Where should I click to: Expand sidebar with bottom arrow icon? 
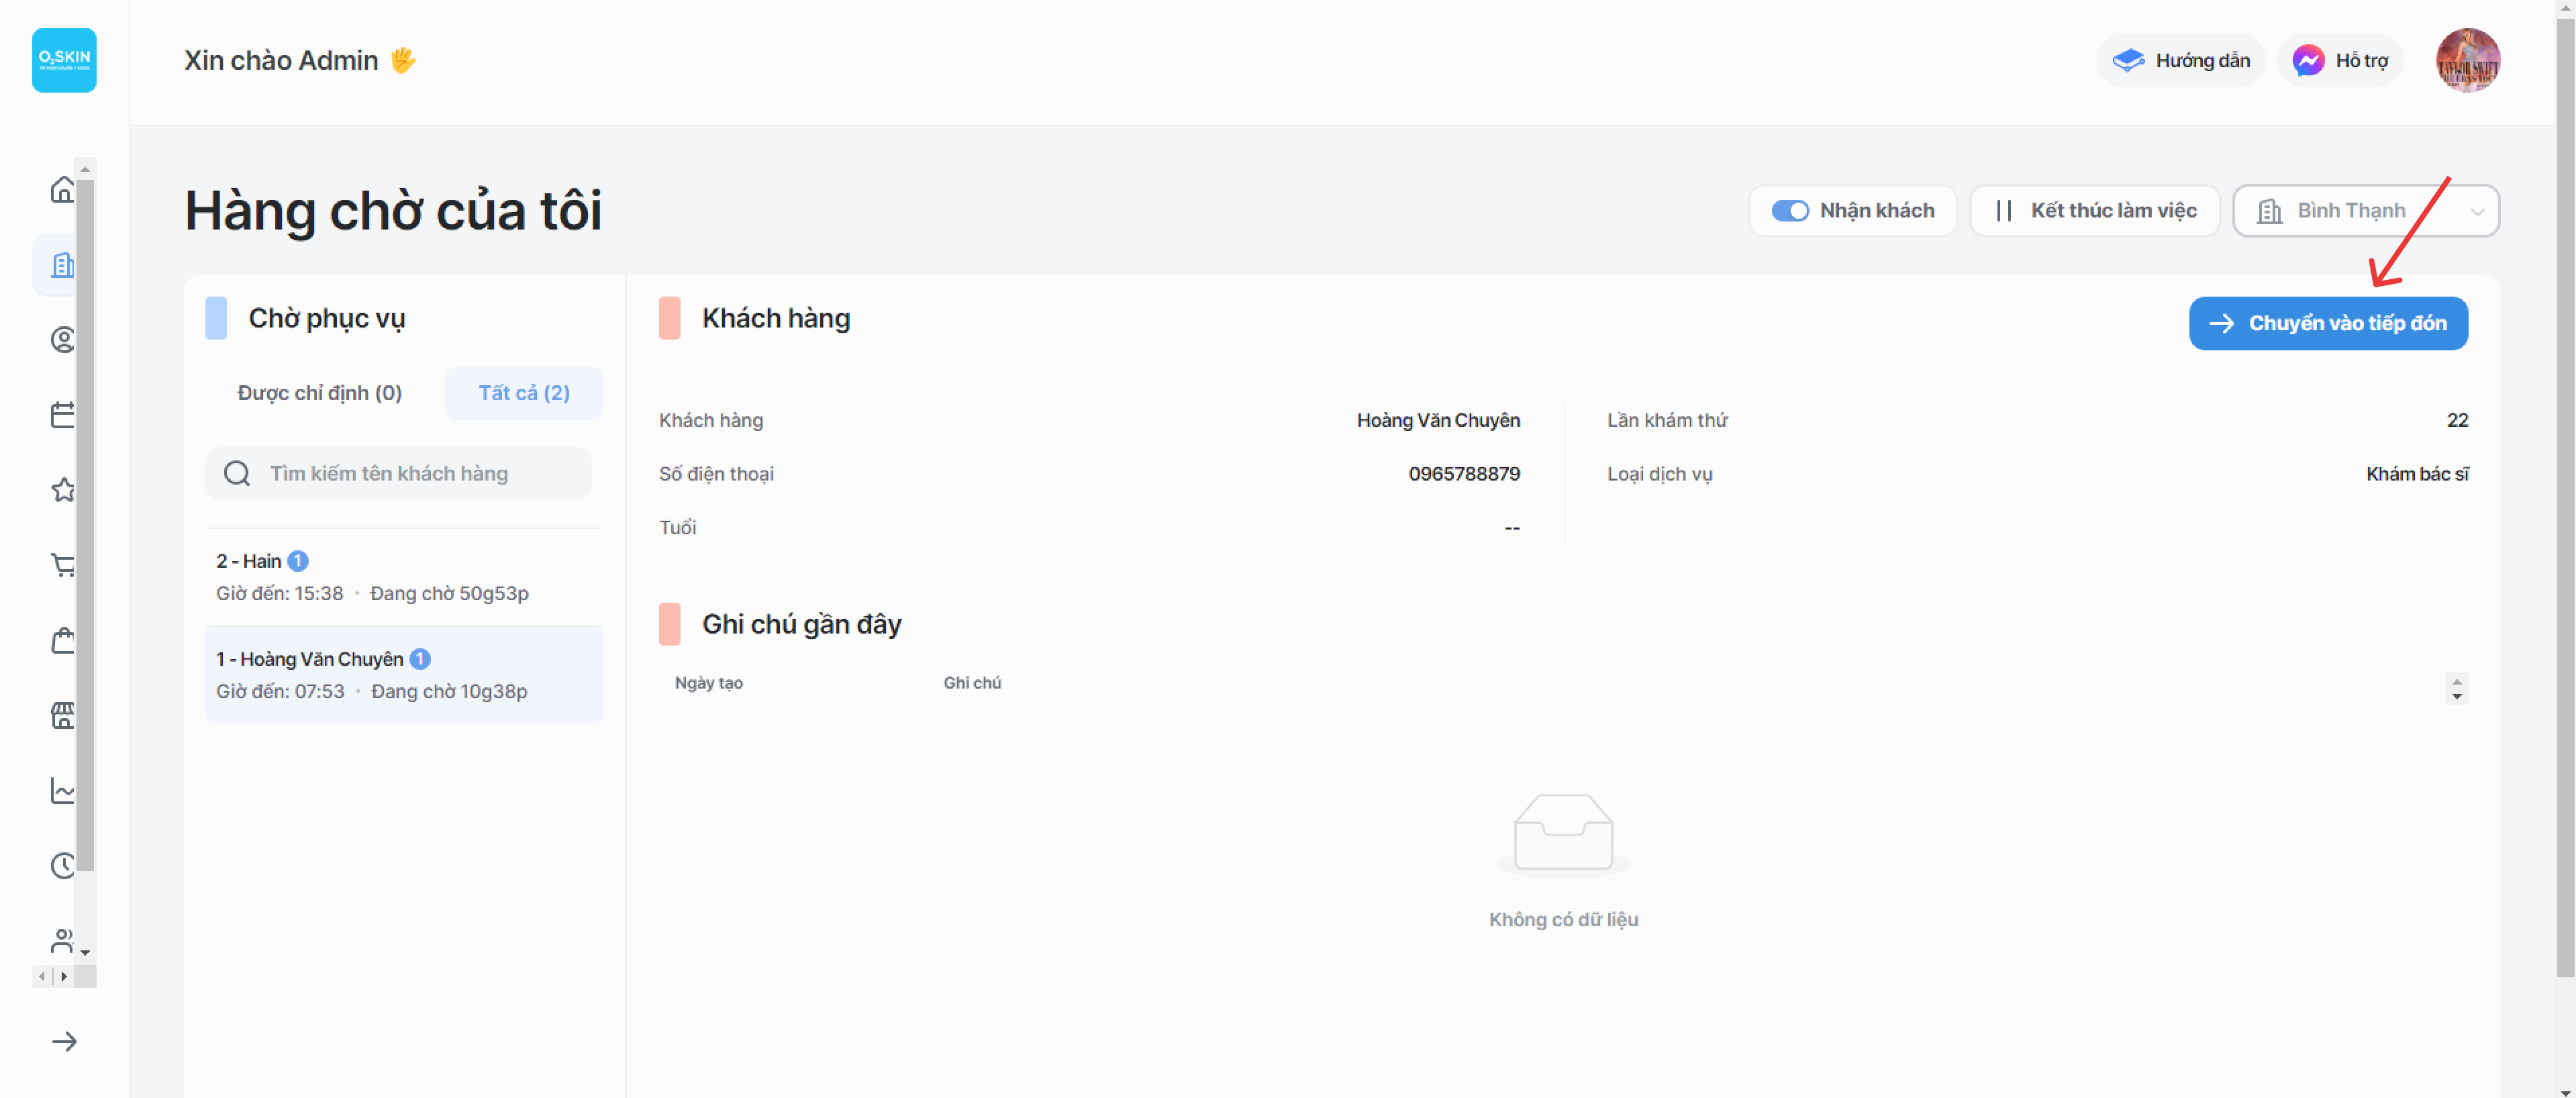64,1042
